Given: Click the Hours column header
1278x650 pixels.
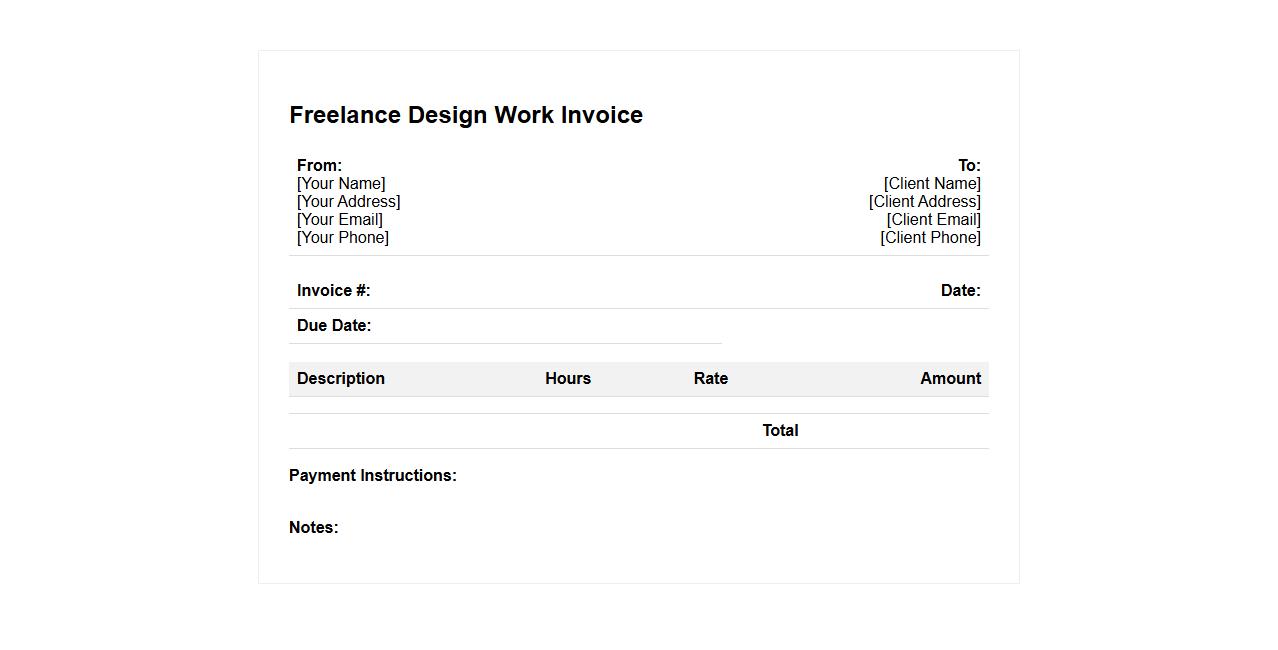Looking at the screenshot, I should (x=568, y=379).
